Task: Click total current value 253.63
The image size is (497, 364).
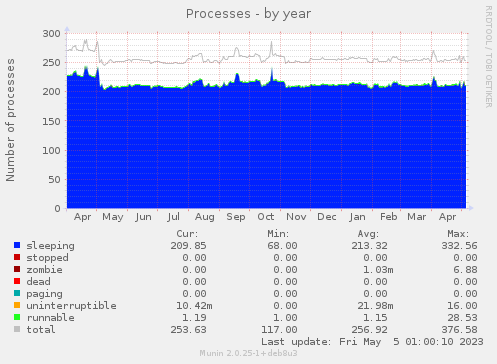Action: coord(188,330)
